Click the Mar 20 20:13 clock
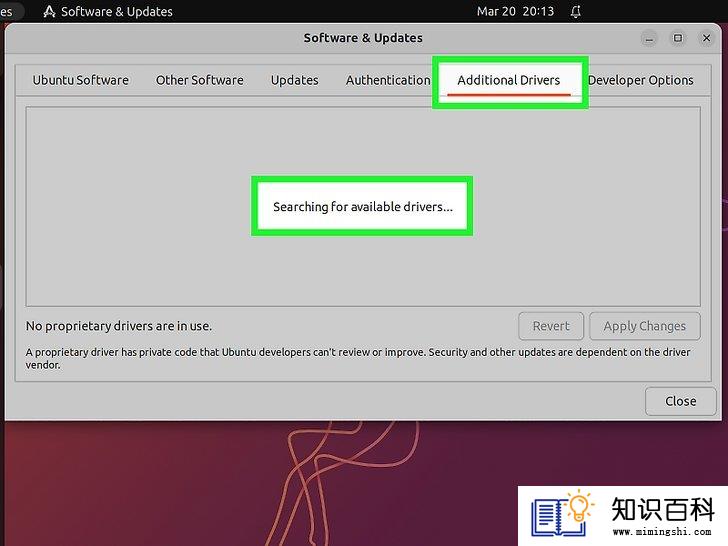Image resolution: width=728 pixels, height=546 pixels. [x=515, y=11]
